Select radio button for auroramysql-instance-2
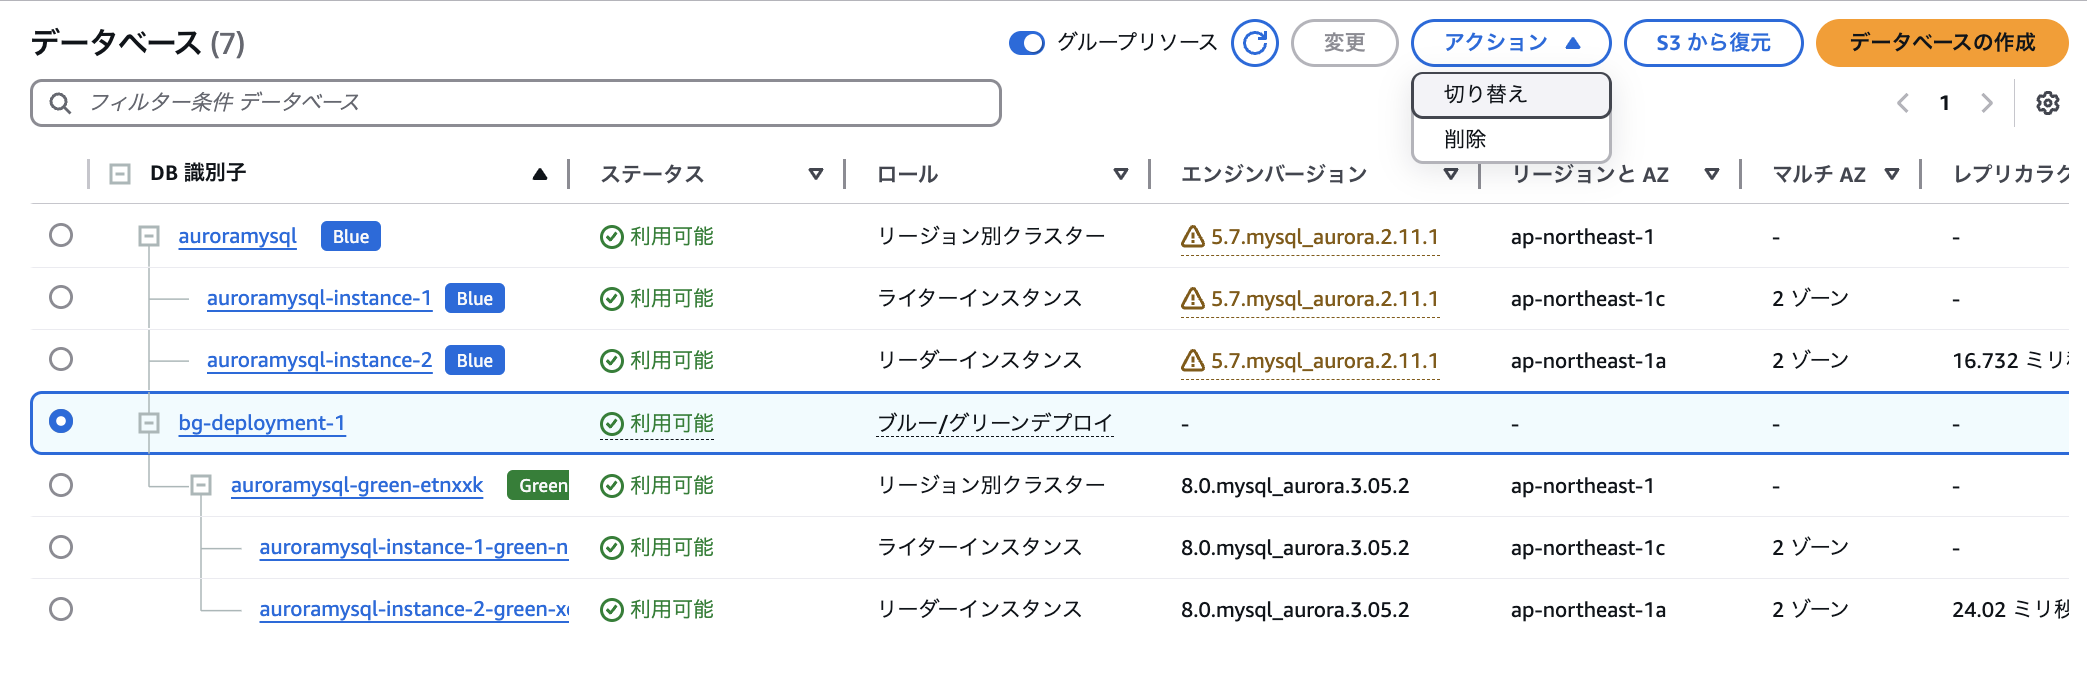 [61, 359]
